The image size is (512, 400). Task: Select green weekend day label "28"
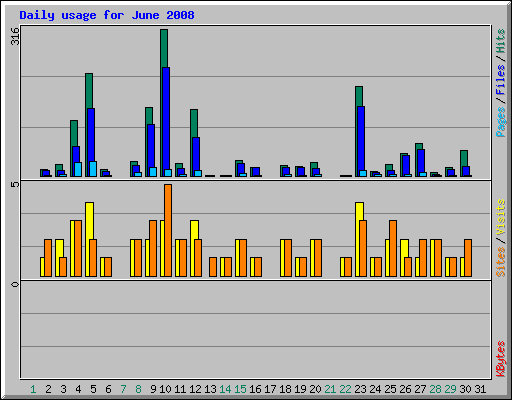click(435, 389)
